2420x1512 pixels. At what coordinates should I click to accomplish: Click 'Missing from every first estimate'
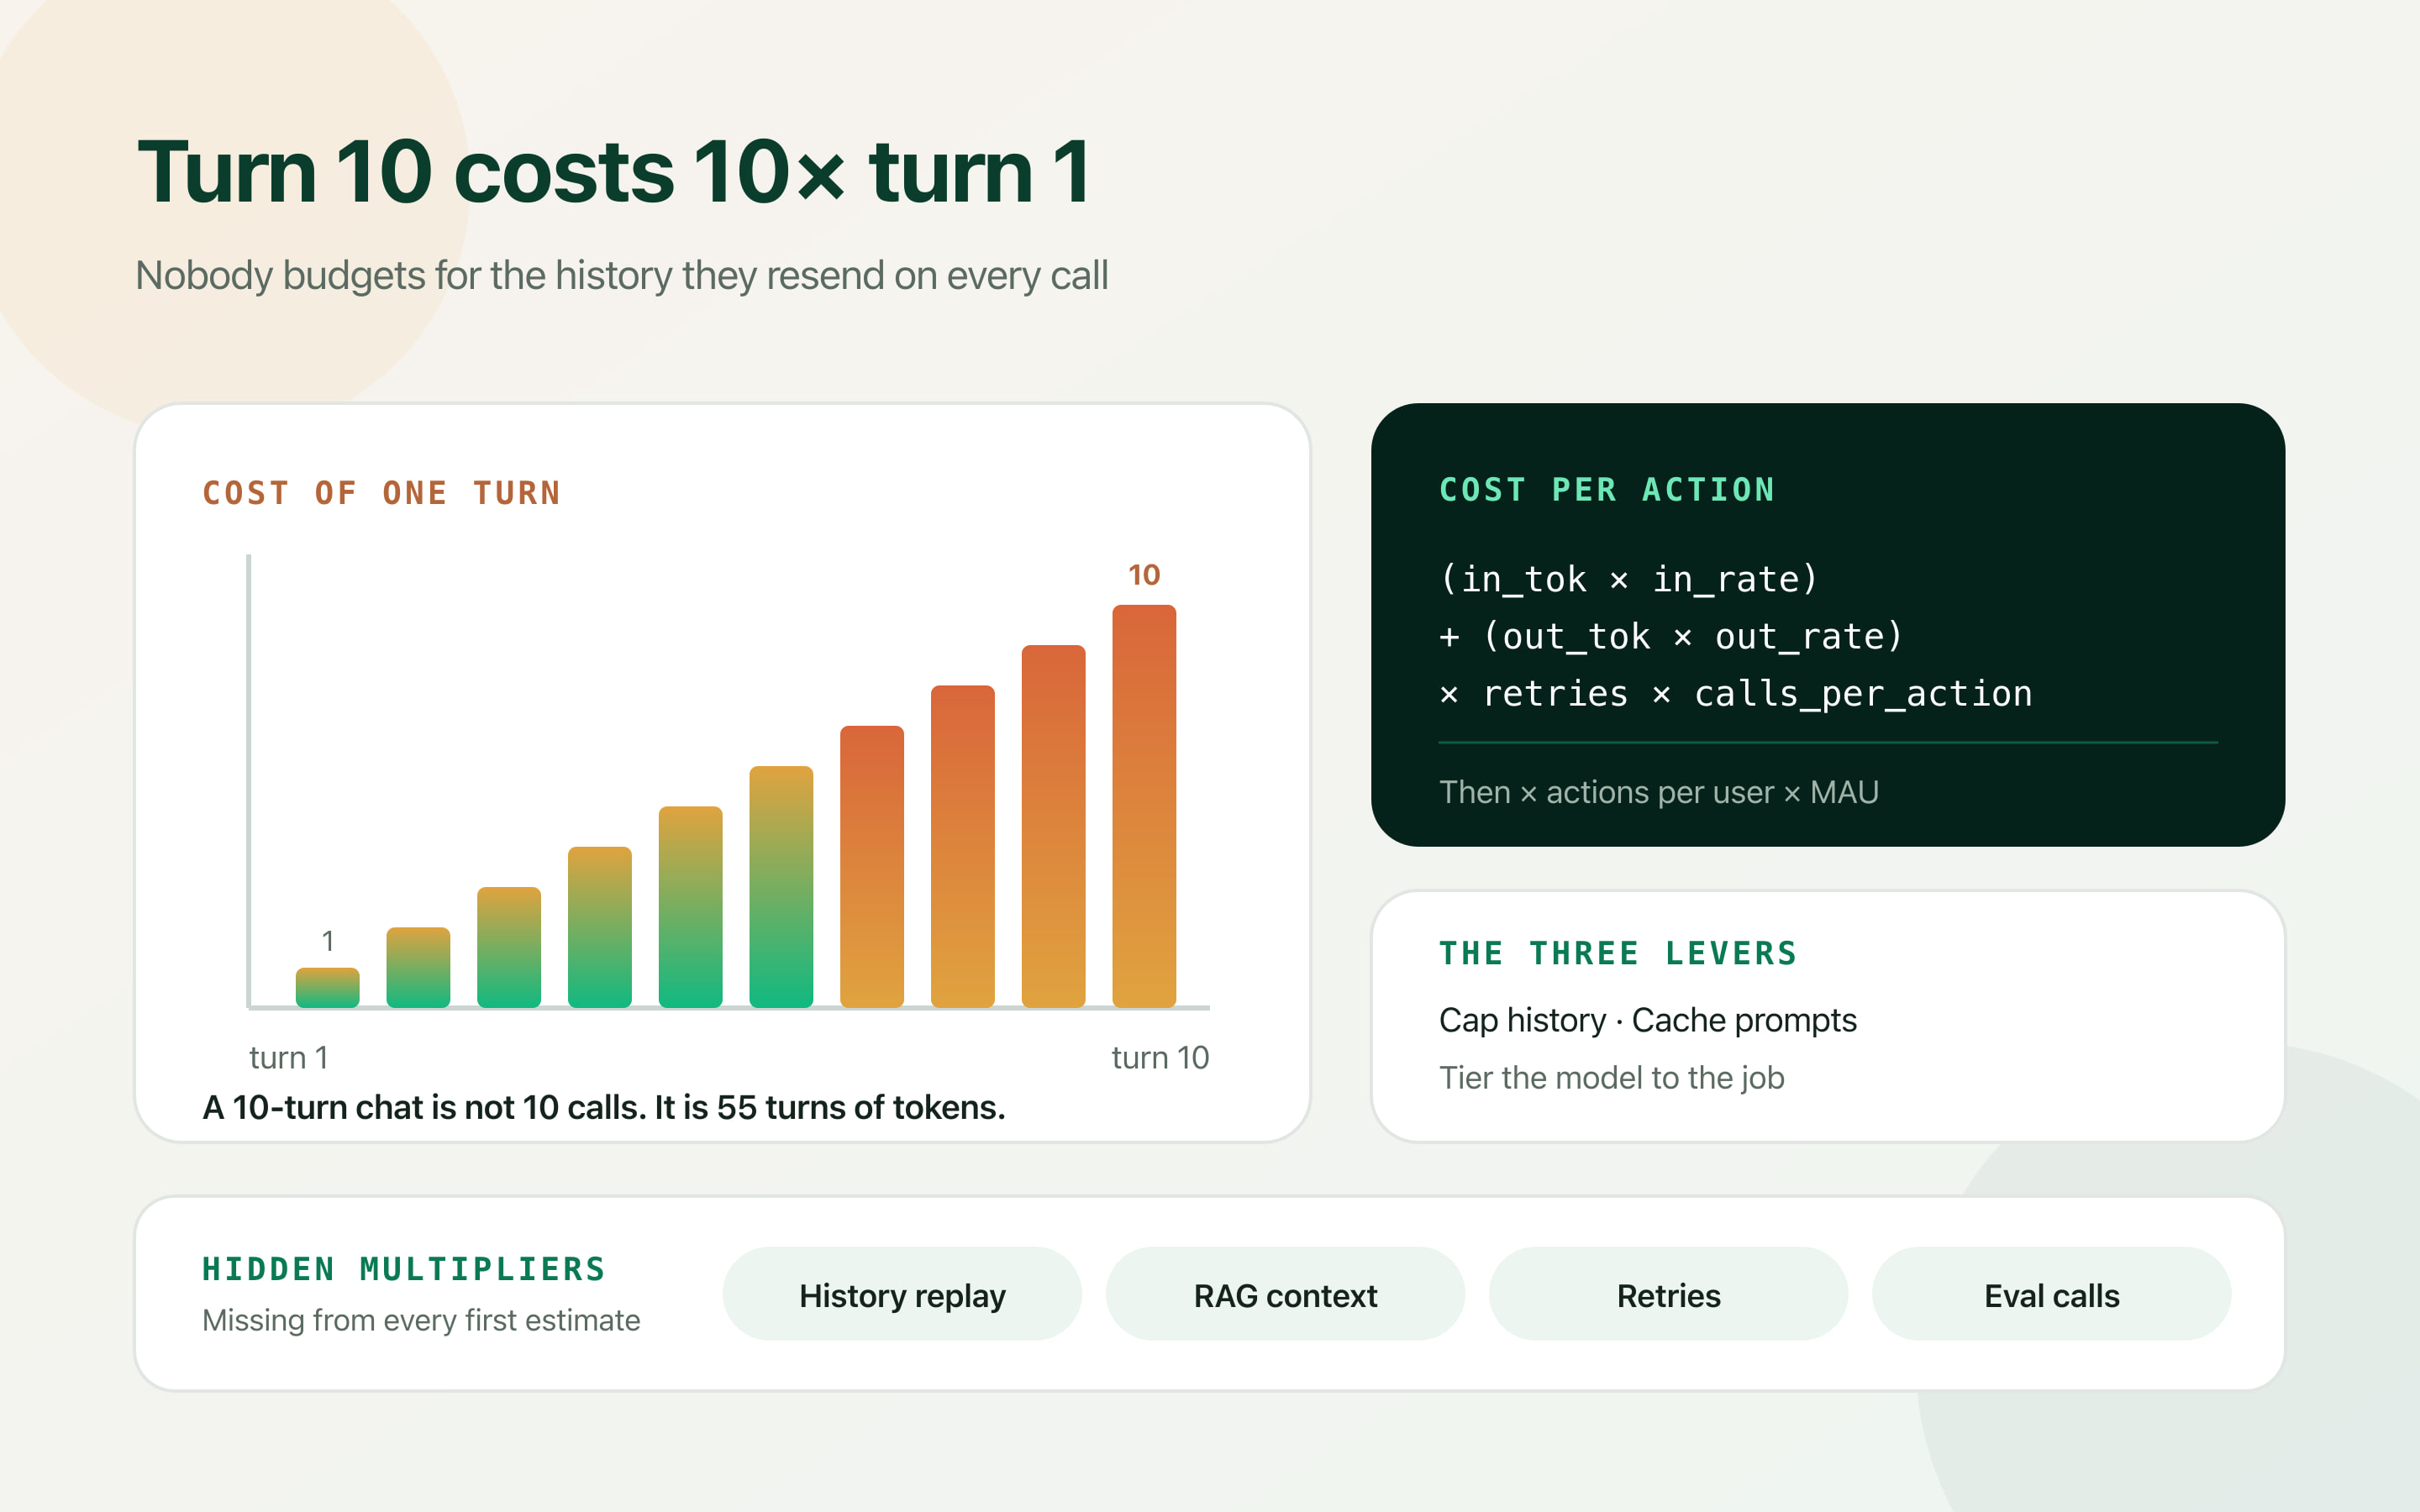(421, 1320)
